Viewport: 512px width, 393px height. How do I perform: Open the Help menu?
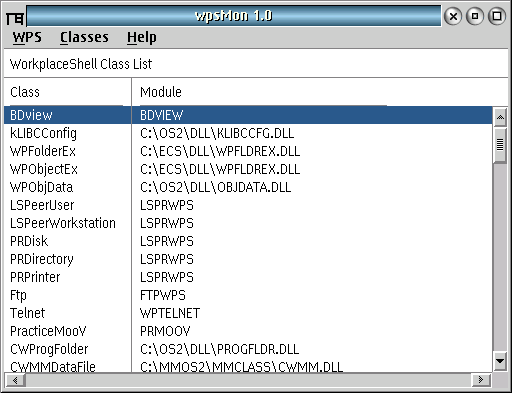point(142,37)
